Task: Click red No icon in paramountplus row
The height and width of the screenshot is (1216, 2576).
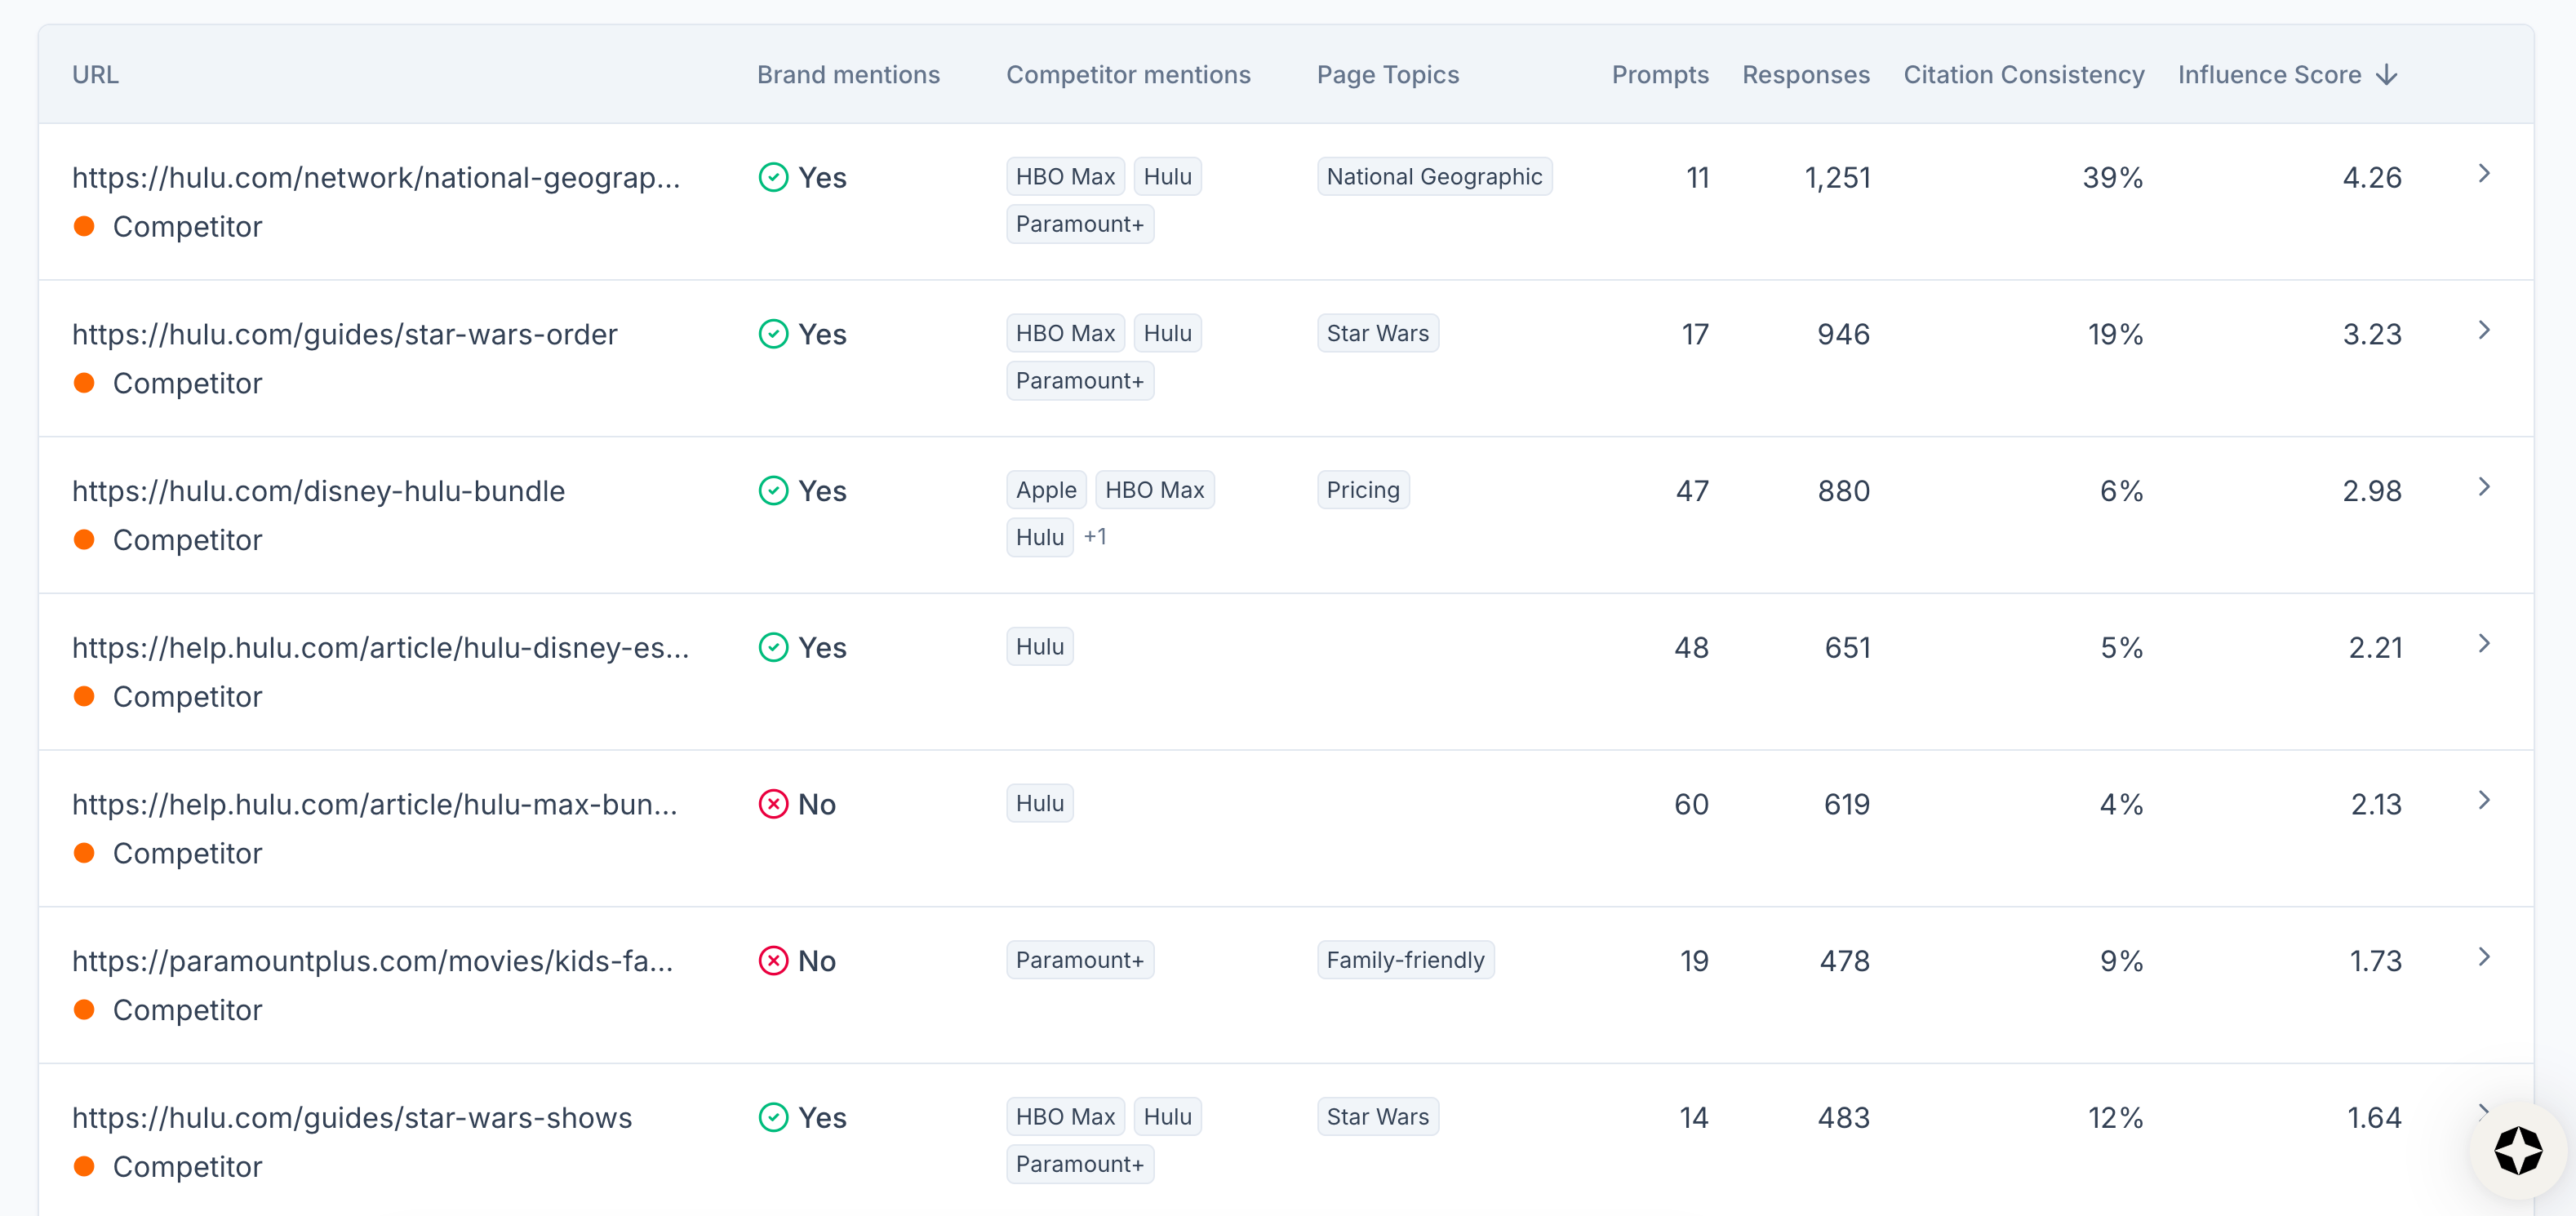Action: pyautogui.click(x=773, y=961)
